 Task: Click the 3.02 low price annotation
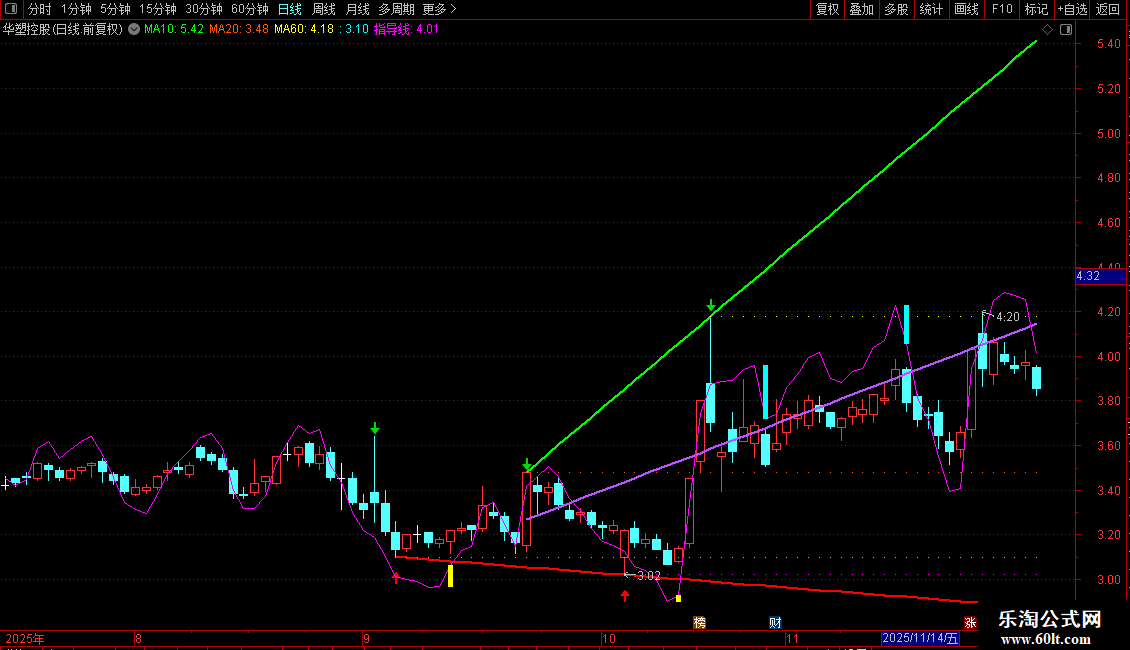point(649,576)
